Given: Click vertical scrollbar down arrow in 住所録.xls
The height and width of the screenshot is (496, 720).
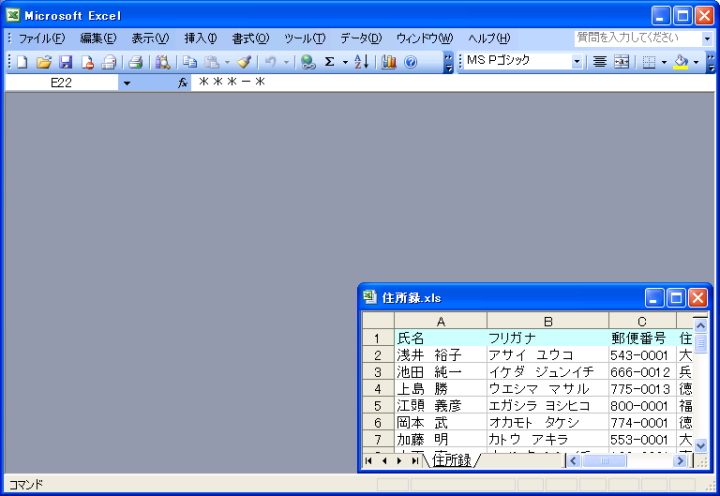Looking at the screenshot, I should (x=700, y=445).
